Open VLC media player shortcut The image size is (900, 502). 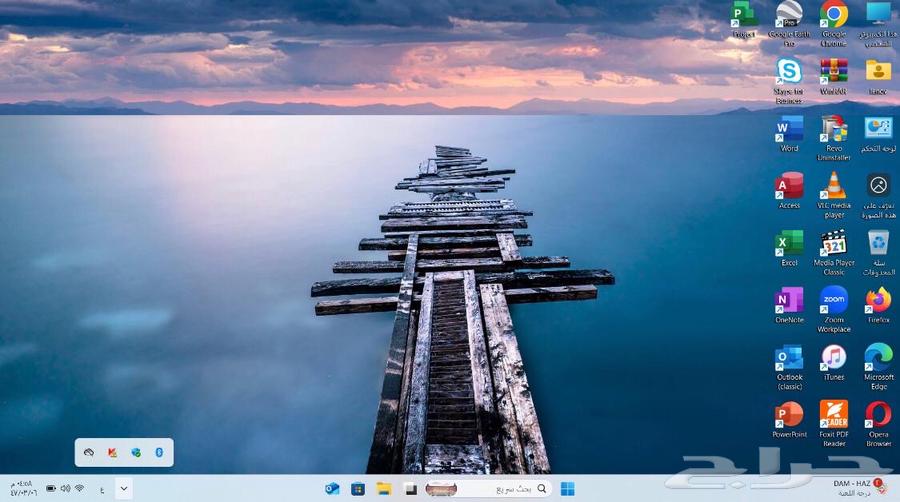pyautogui.click(x=833, y=196)
